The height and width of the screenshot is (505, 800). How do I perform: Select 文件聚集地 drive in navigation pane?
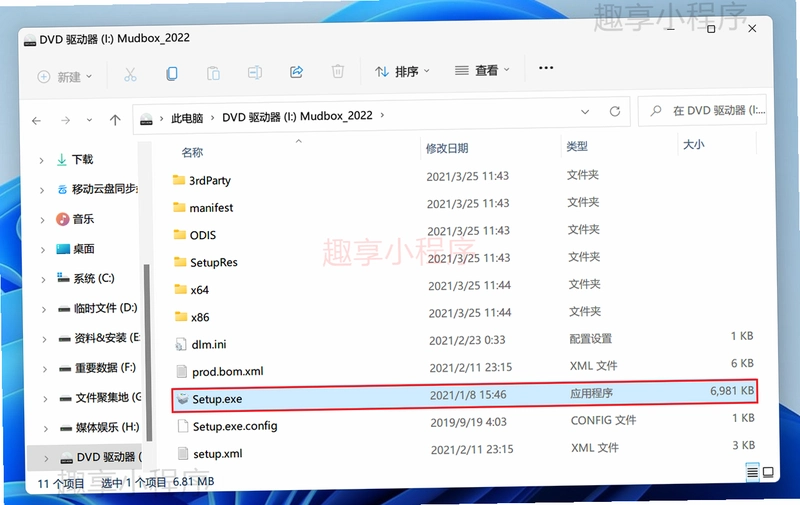pos(109,397)
